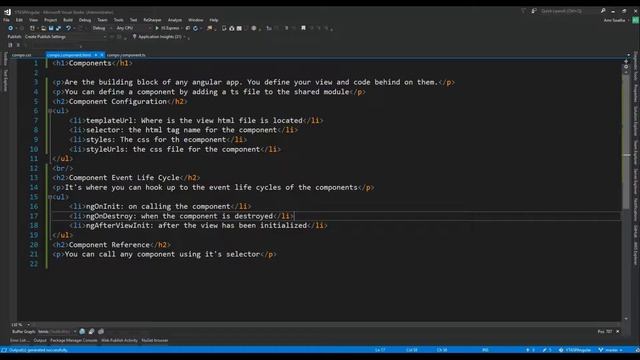Switch to the compo.component.ts tab
Image resolution: width=640 pixels, height=360 pixels.
(x=126, y=55)
